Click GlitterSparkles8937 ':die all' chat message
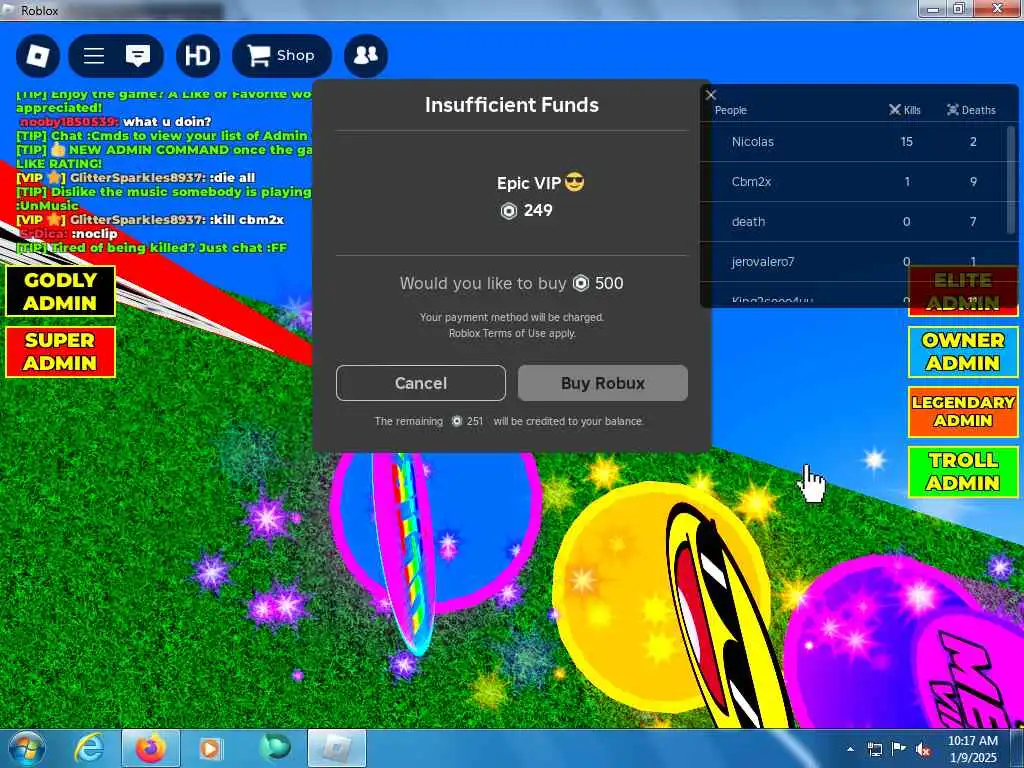Image resolution: width=1024 pixels, height=768 pixels. pos(135,178)
